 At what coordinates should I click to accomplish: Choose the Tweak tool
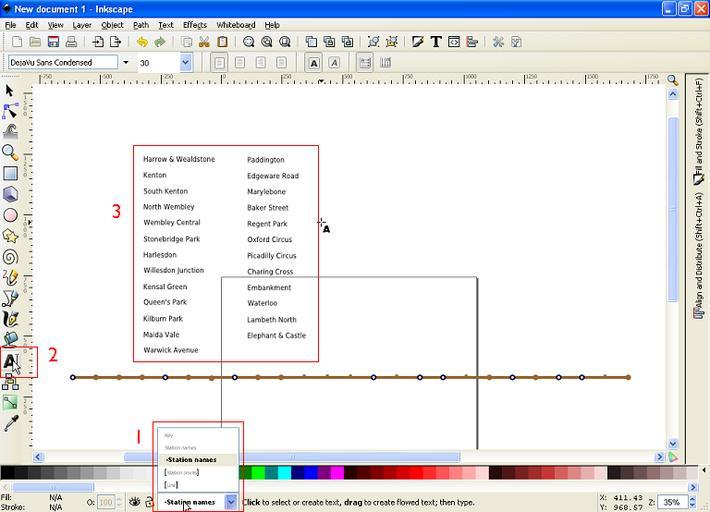tap(10, 132)
